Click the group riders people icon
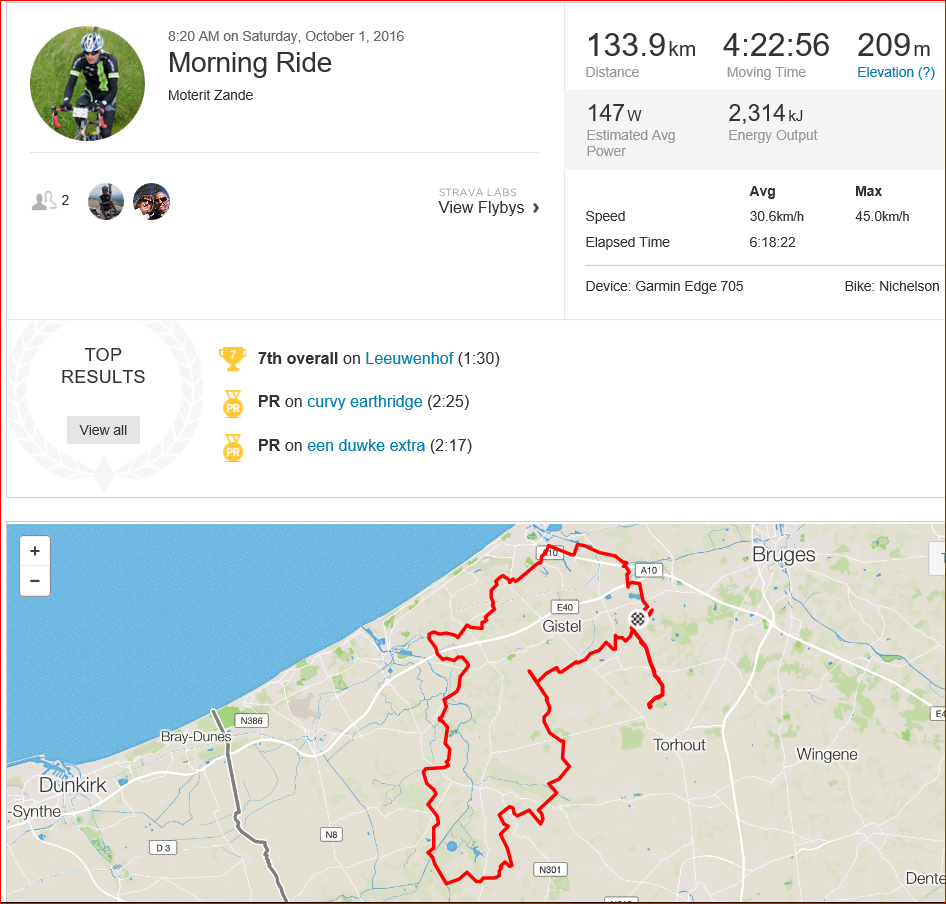This screenshot has width=946, height=904. 44,201
